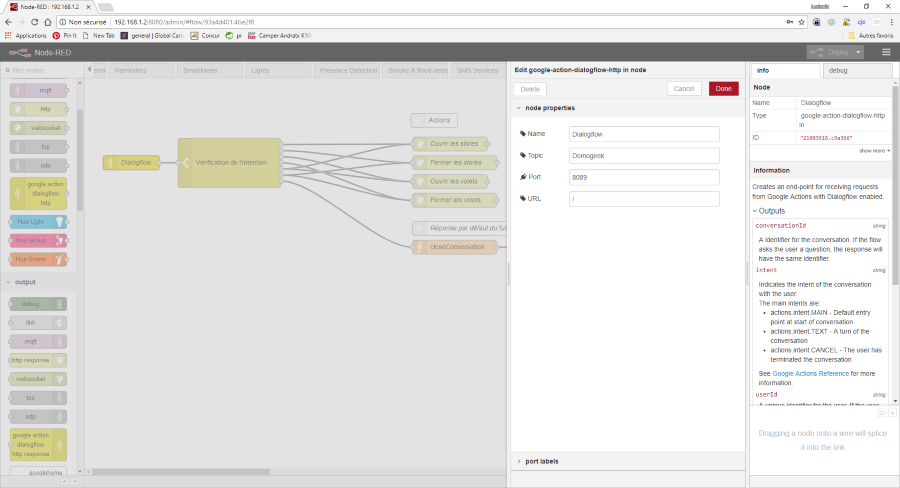Select the websocket input palette node
This screenshot has height=488, width=900.
(x=38, y=128)
